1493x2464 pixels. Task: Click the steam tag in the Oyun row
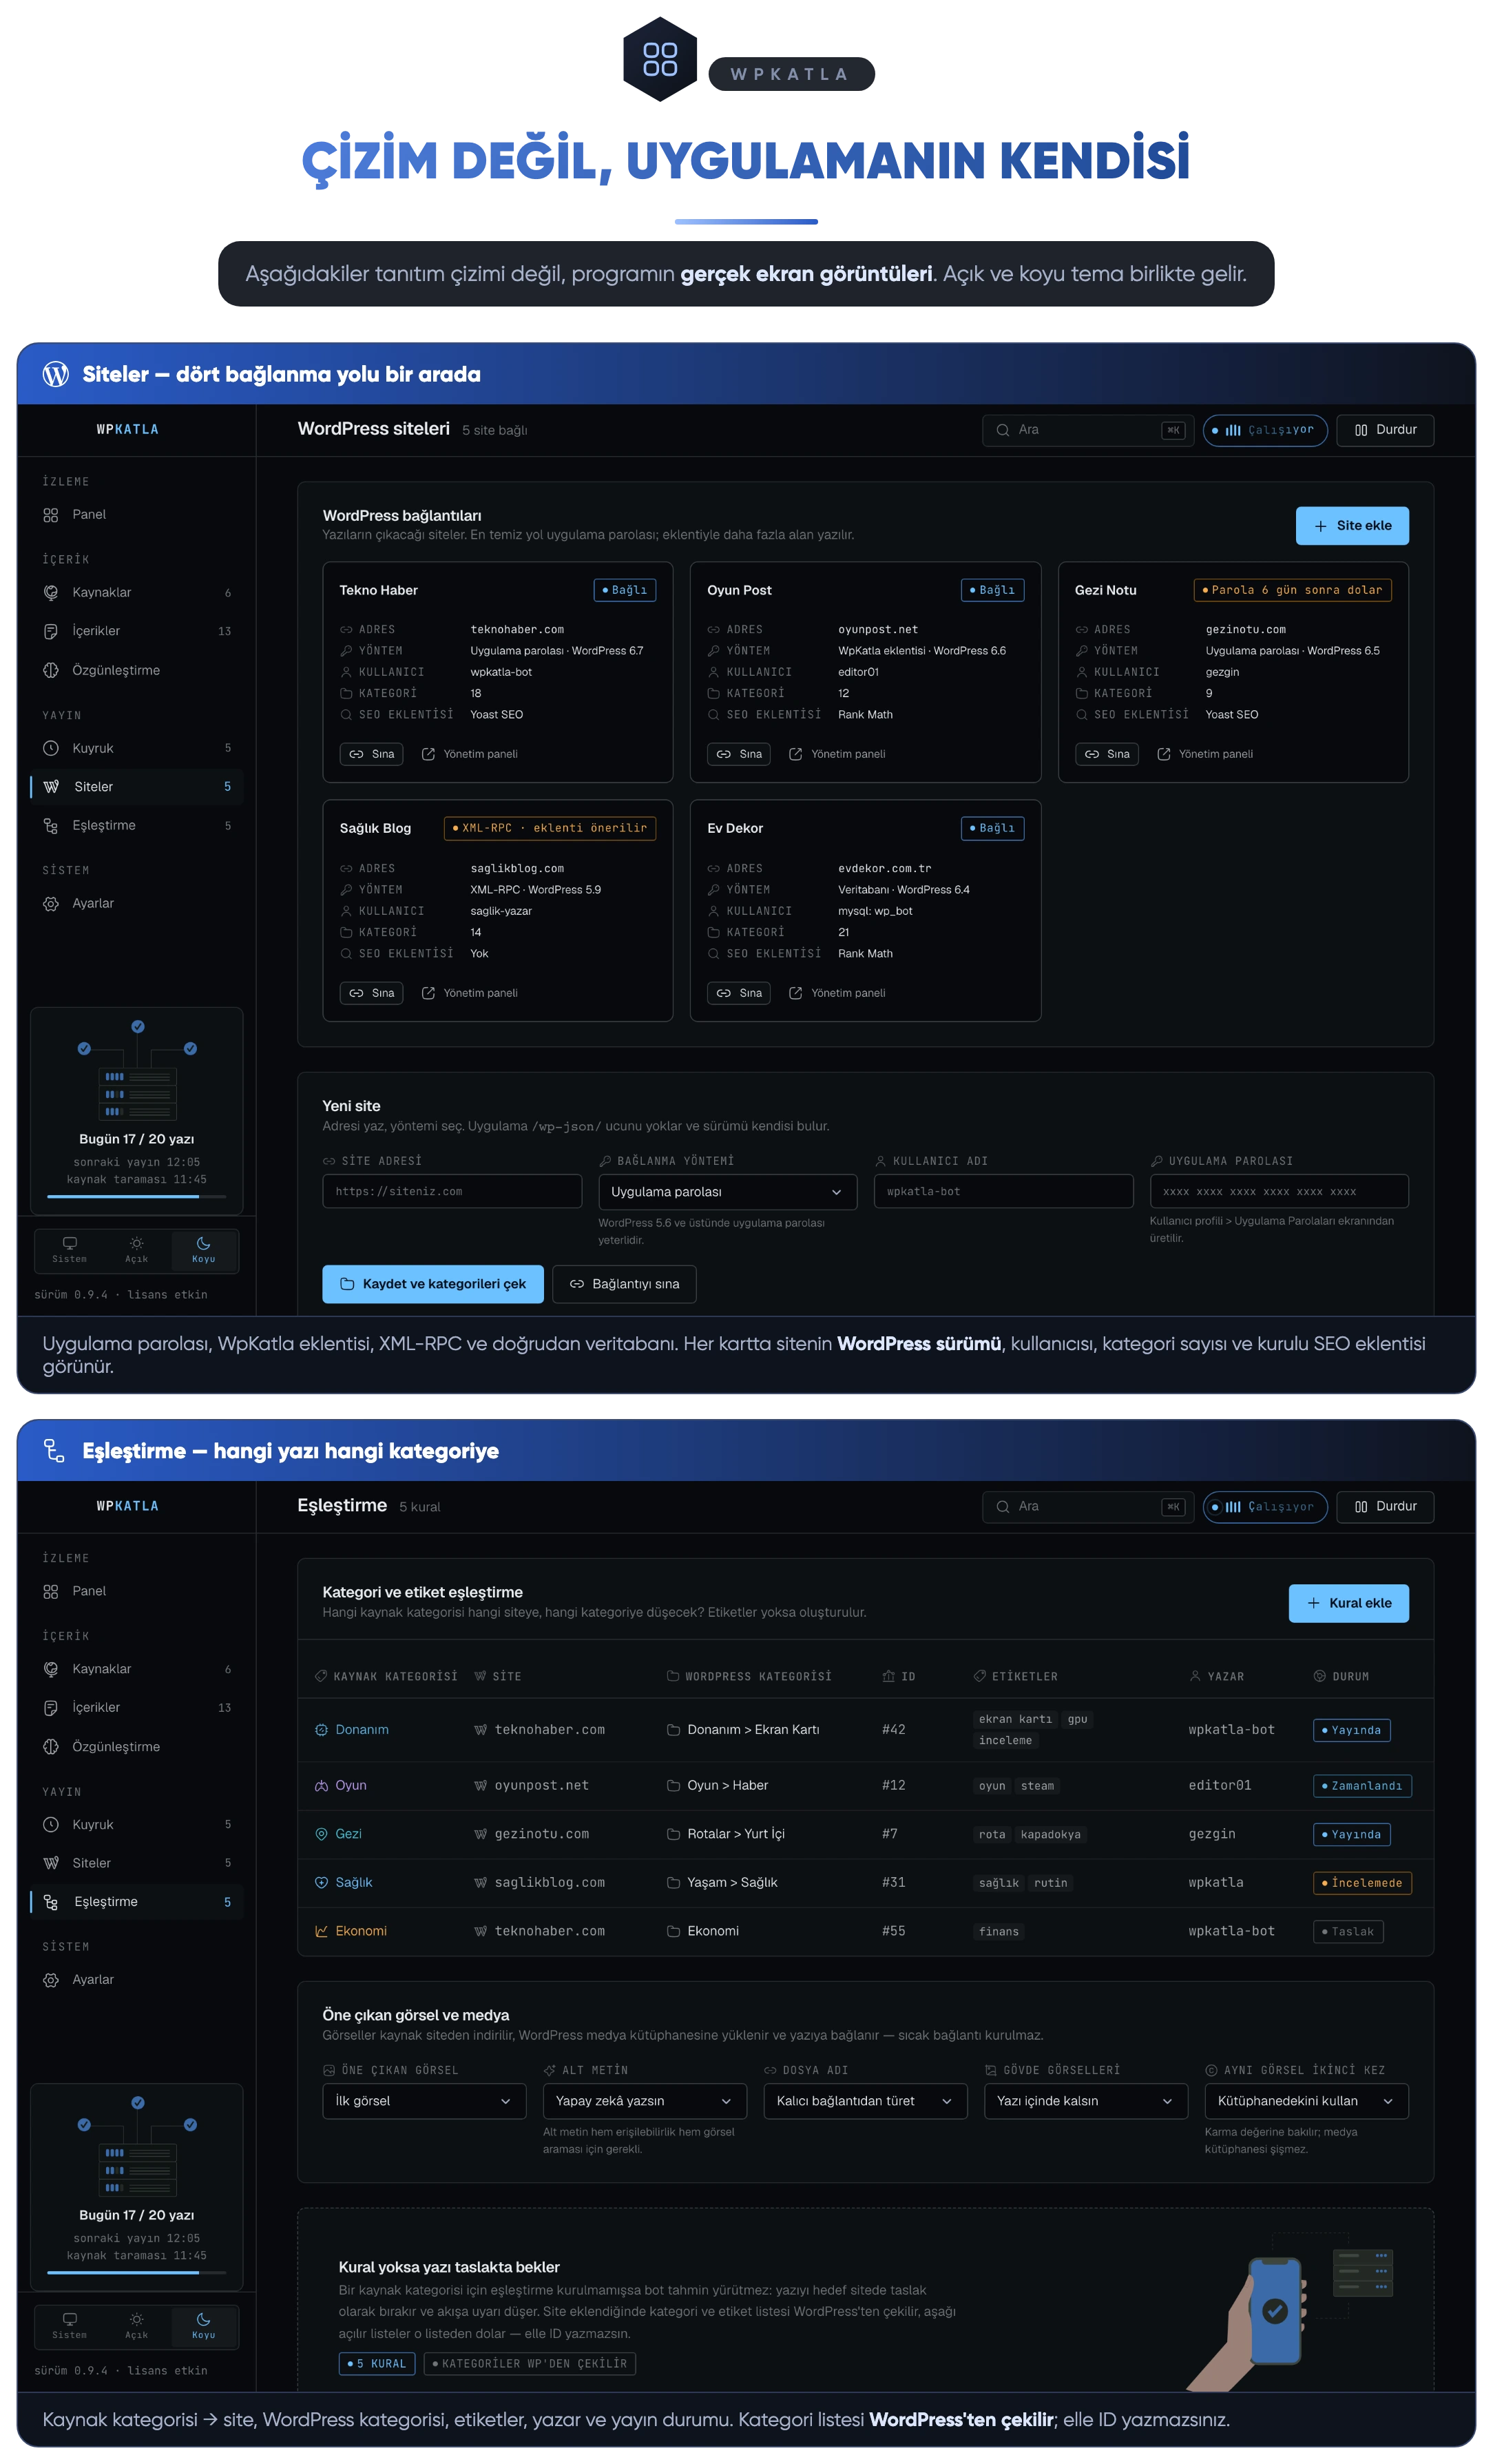1037,1786
